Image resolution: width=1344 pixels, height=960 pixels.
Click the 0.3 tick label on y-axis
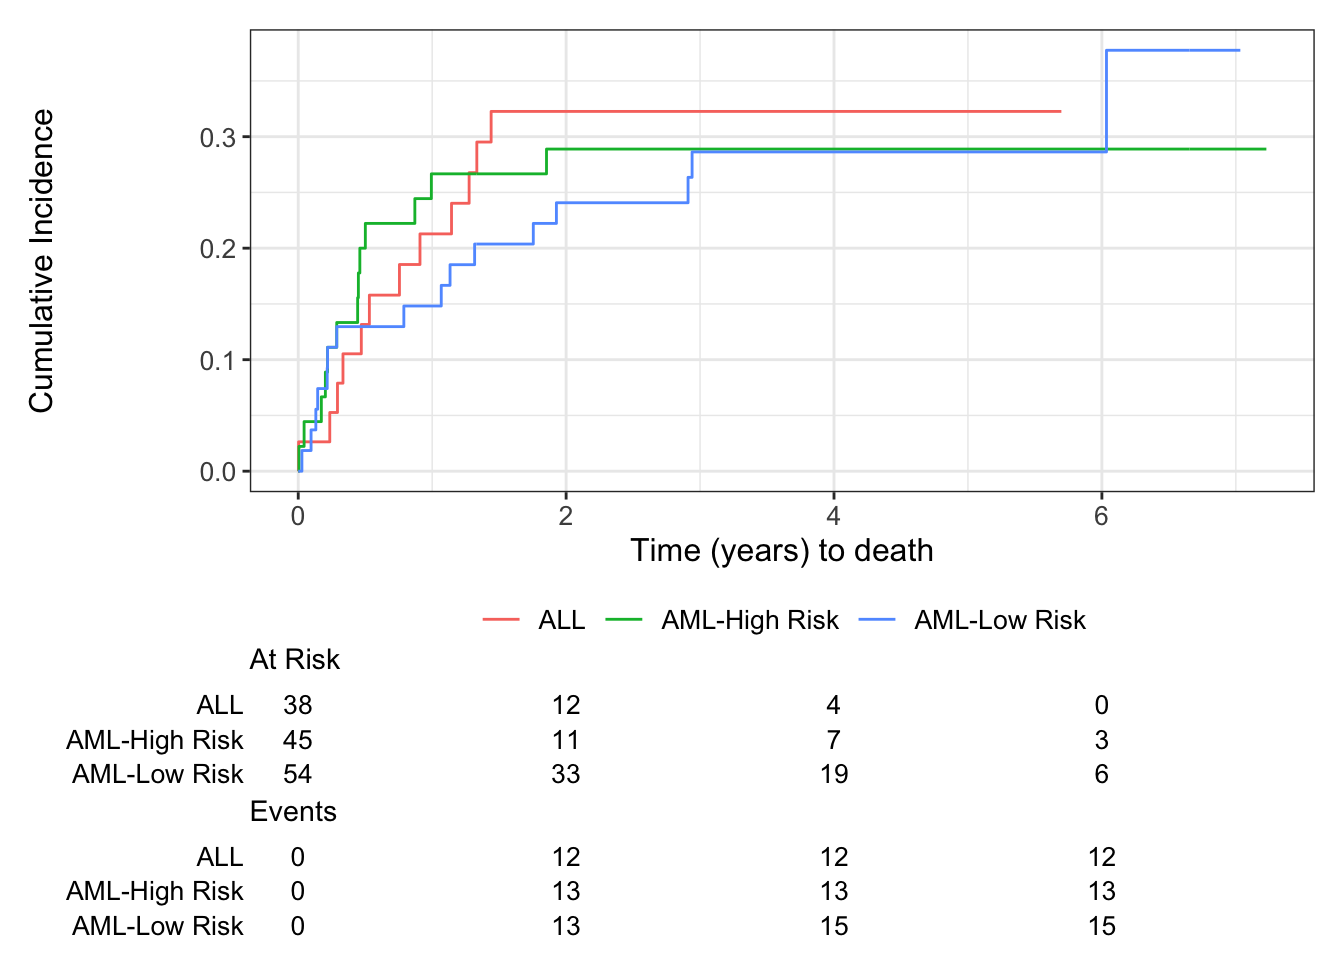217,137
